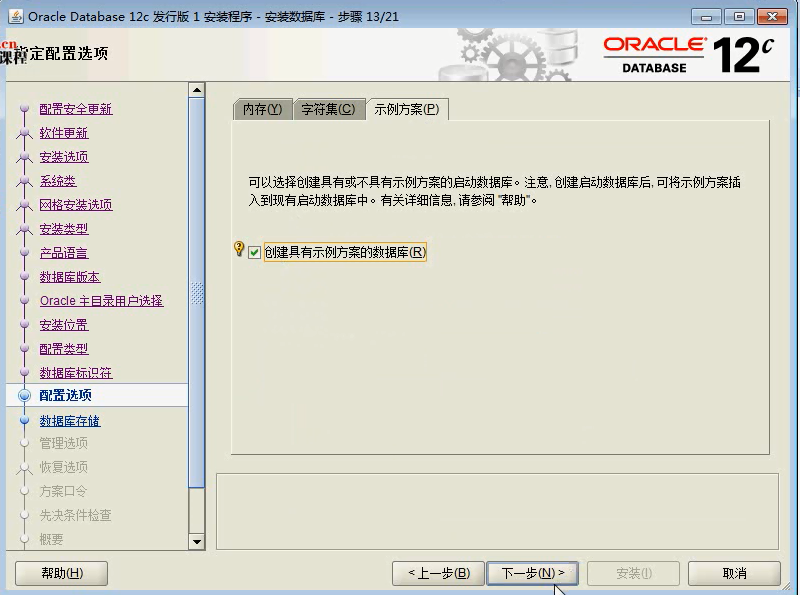Viewport: 800px width, 595px height.
Task: Click the sidebar vertical scrollbar thumb
Action: 196,293
